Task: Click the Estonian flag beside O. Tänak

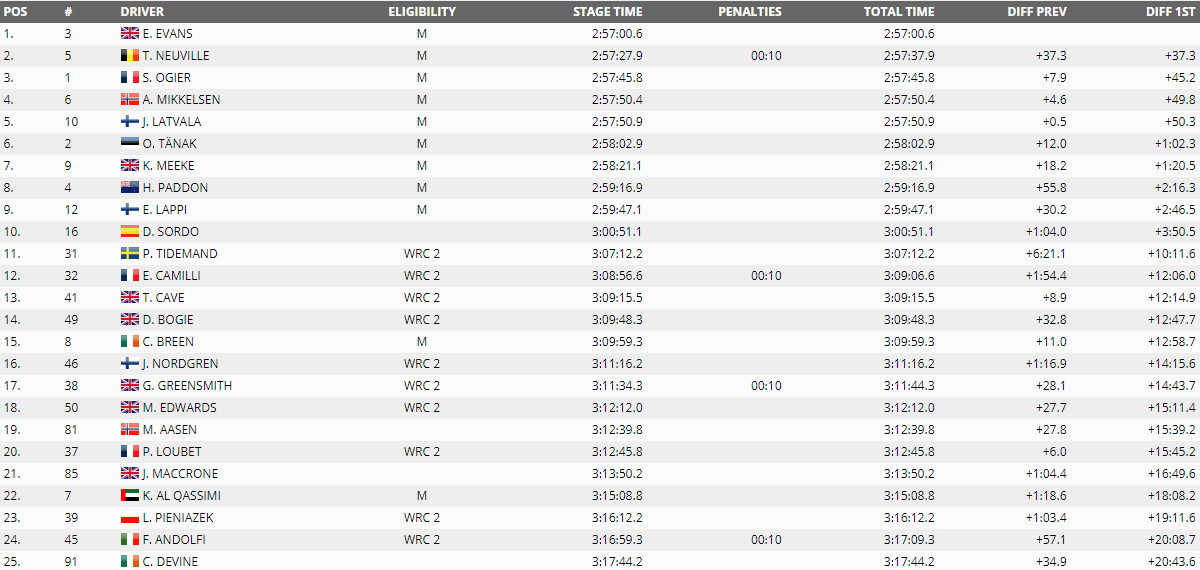Action: point(129,143)
